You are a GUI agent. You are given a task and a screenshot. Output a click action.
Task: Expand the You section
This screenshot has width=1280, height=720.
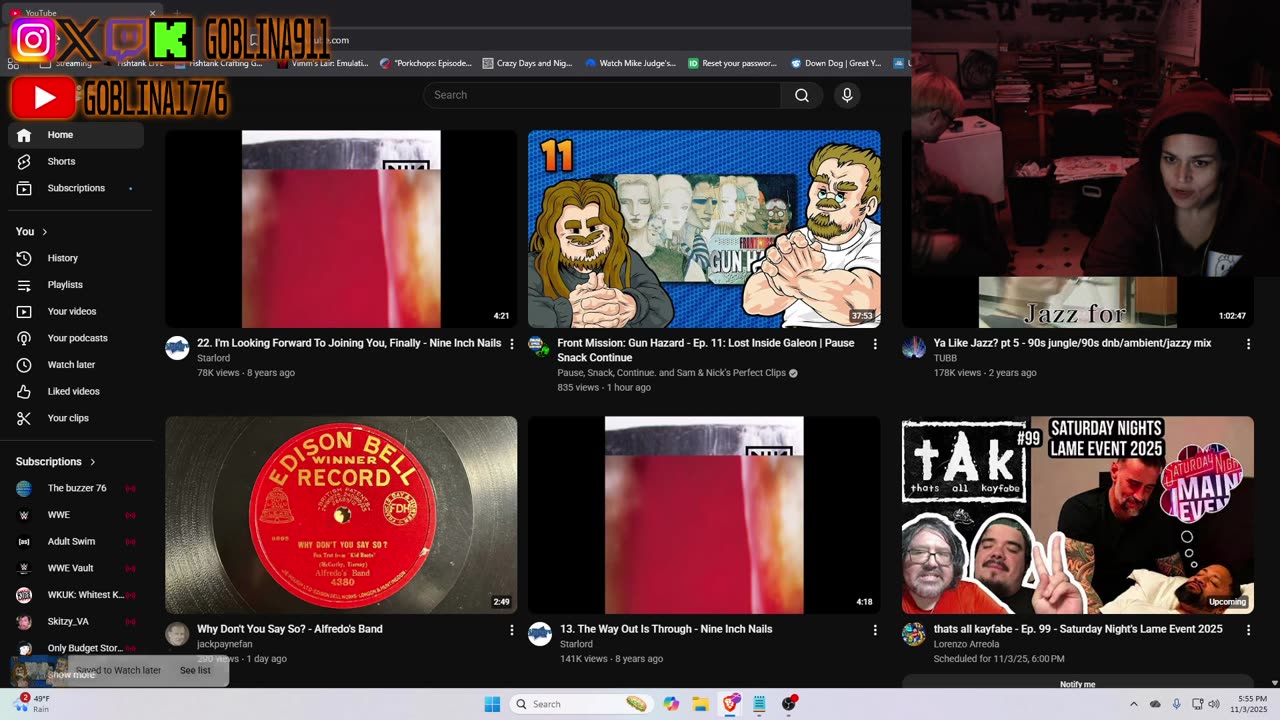coord(32,232)
